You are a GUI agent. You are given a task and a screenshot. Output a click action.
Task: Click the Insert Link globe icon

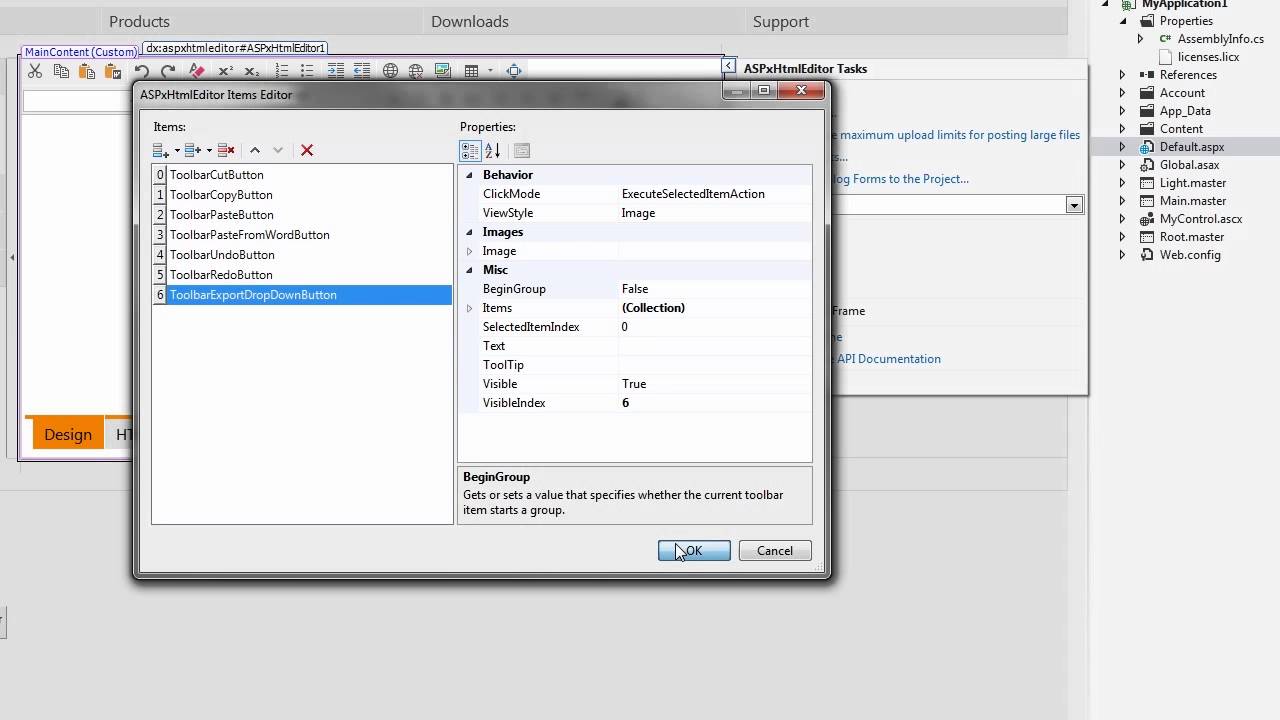coord(390,71)
